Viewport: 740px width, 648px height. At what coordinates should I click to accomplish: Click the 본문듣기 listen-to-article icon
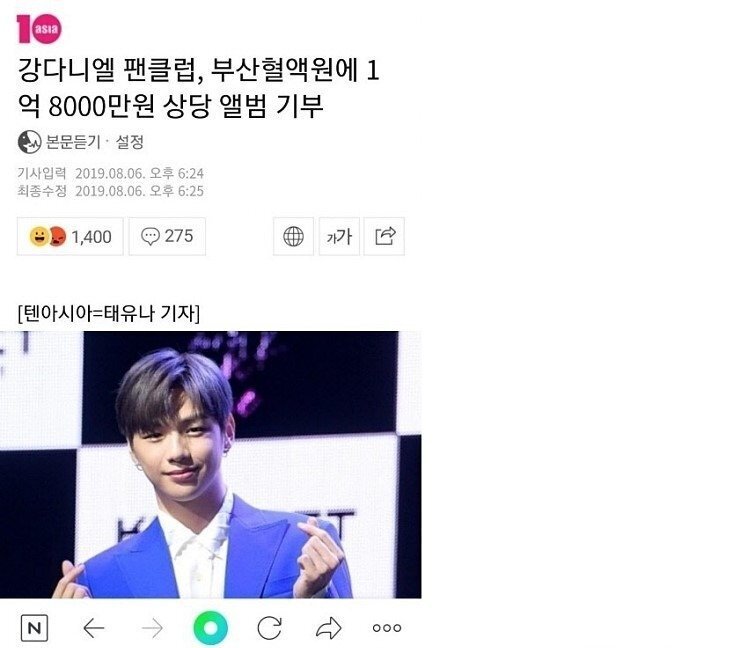pos(29,142)
